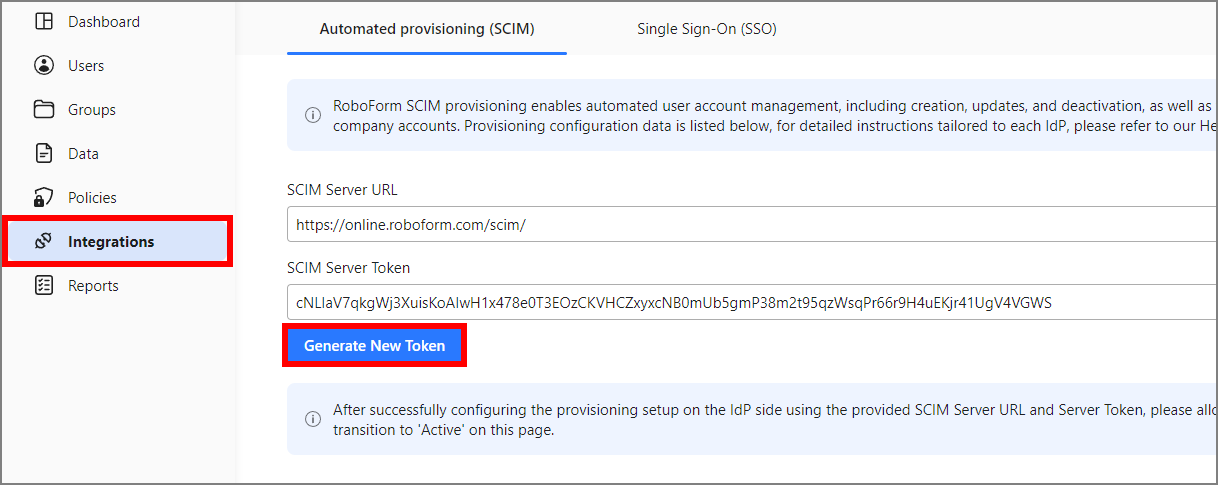Click the Data document icon

point(44,154)
